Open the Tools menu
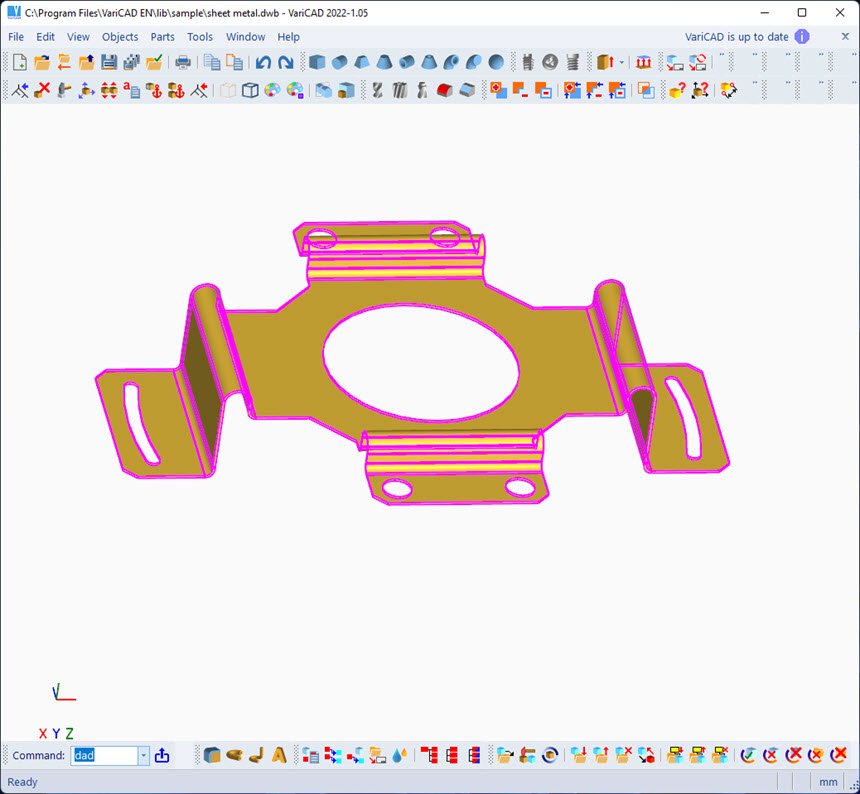Screen dimensions: 860x794 point(200,37)
